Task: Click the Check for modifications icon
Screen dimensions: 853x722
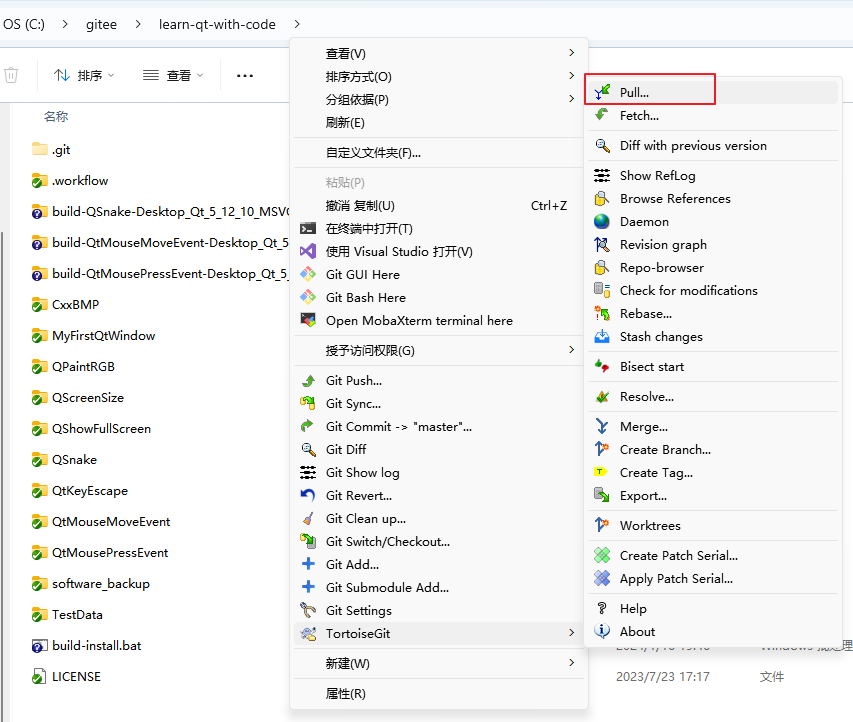Action: coord(602,290)
